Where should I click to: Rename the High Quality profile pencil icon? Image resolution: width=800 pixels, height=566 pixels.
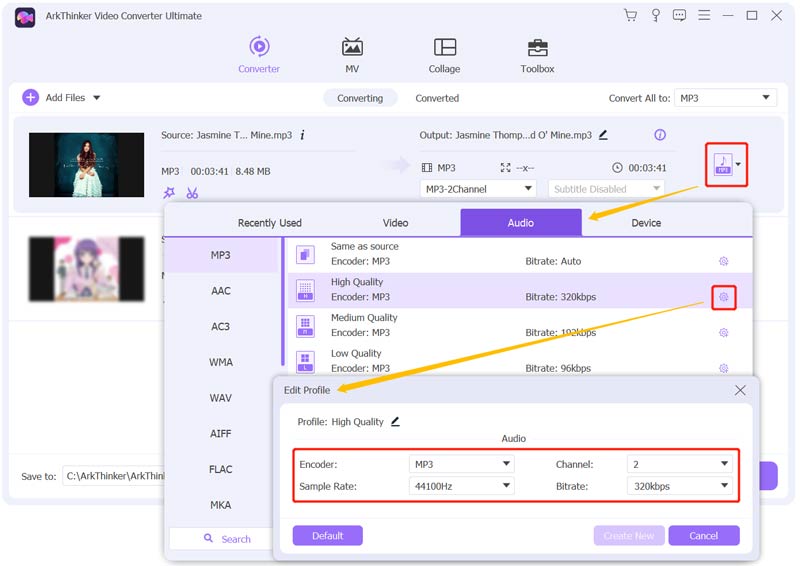click(x=395, y=422)
